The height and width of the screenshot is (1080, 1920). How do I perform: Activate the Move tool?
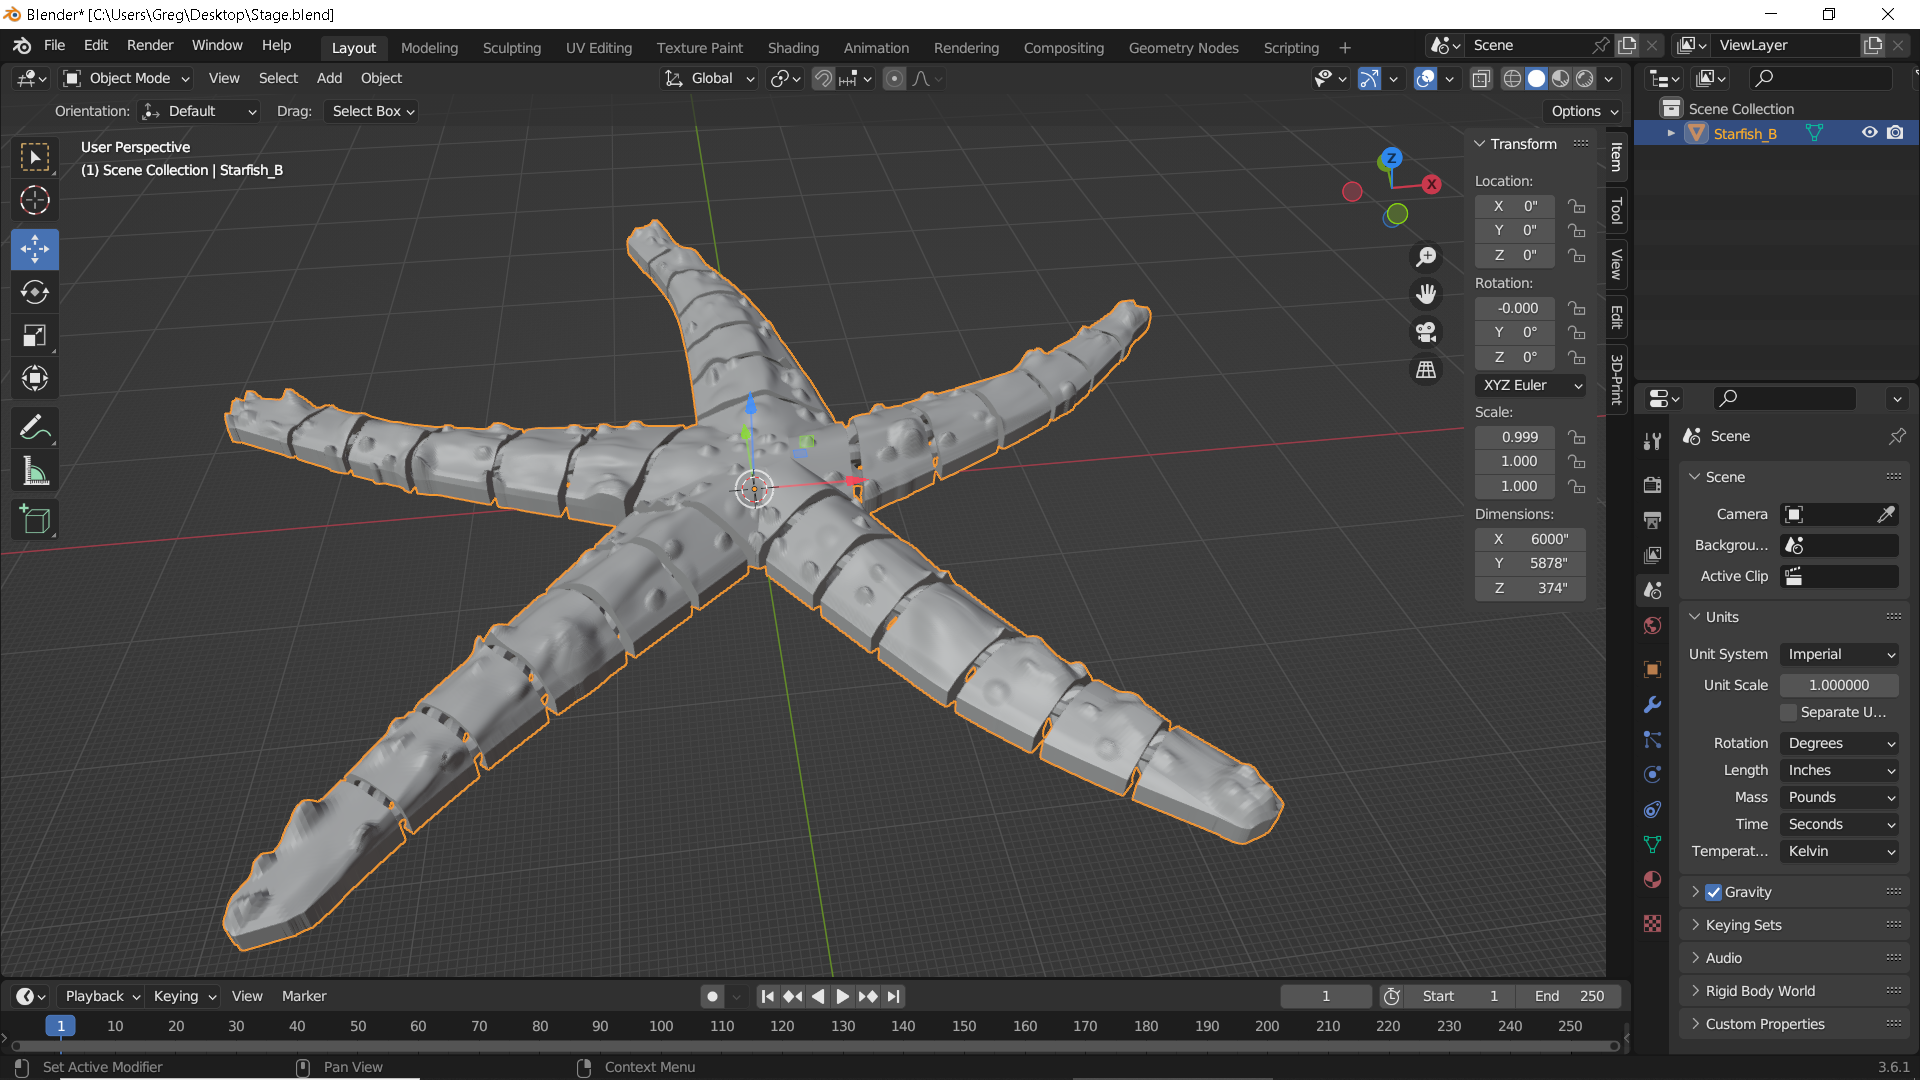pyautogui.click(x=35, y=249)
